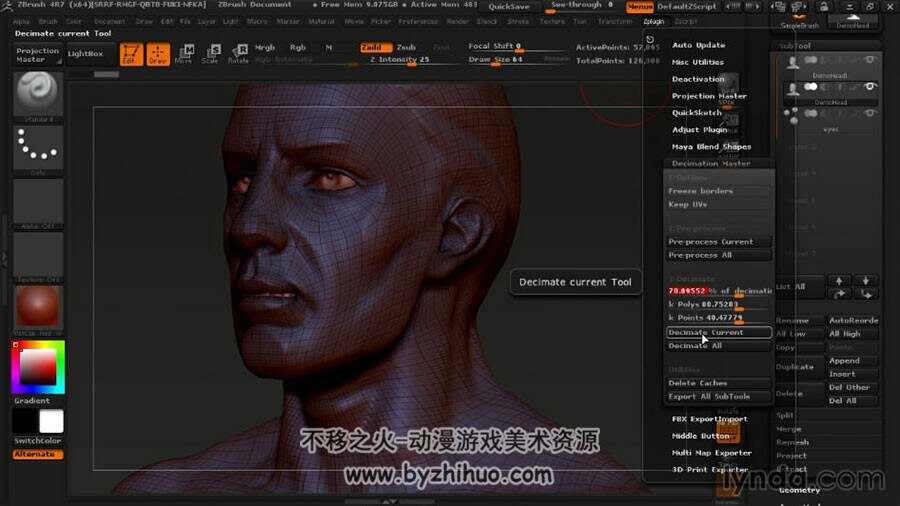900x506 pixels.
Task: Open the Zplugin menu
Action: 653,21
